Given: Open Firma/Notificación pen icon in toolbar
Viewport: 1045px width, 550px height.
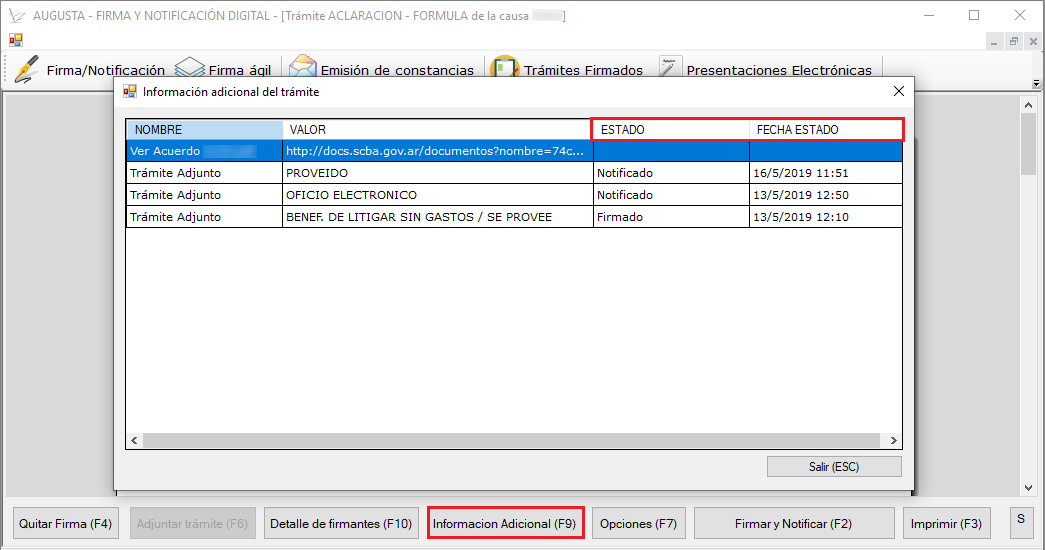Looking at the screenshot, I should click(x=26, y=69).
